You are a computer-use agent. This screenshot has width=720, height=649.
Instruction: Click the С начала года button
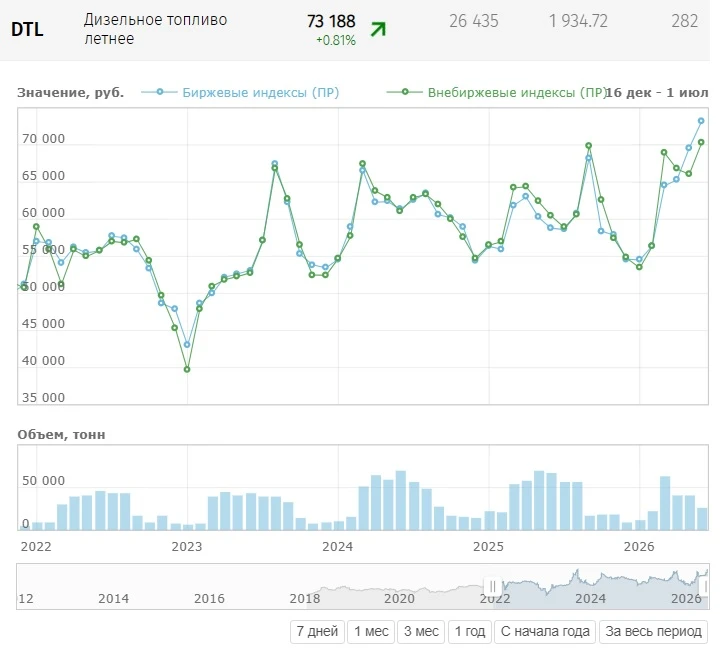click(x=545, y=631)
